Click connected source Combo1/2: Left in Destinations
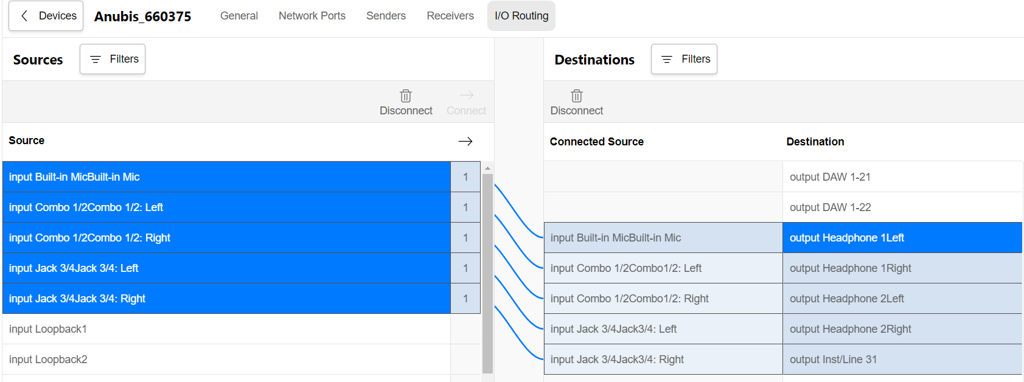The height and width of the screenshot is (382, 1024). click(663, 268)
